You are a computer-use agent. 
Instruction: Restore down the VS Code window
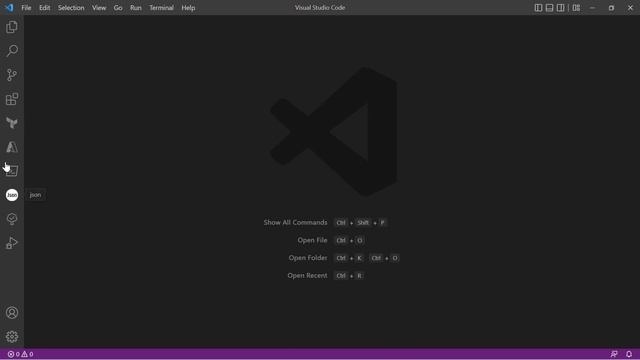tap(611, 8)
